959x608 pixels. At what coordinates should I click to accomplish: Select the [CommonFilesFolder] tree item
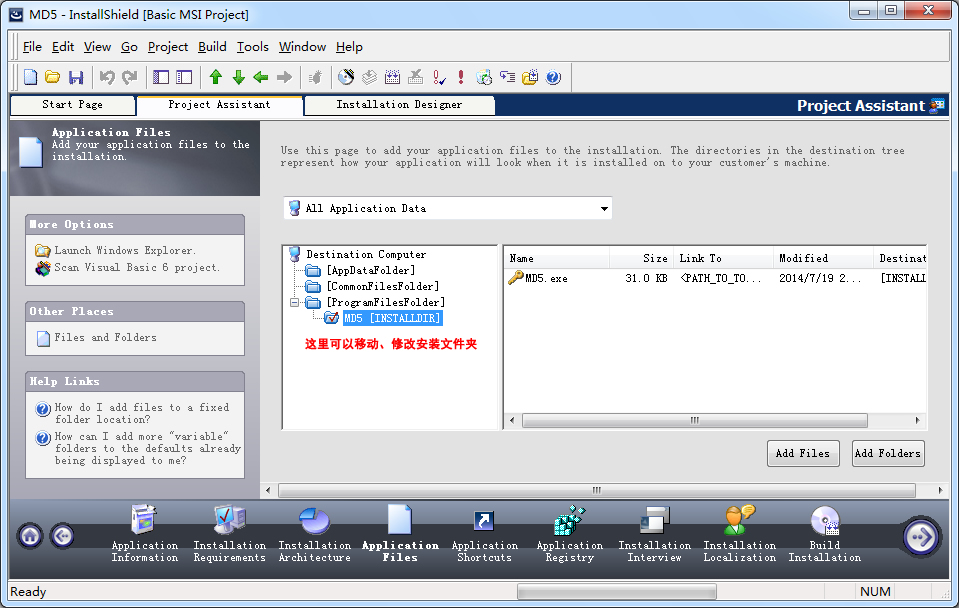pyautogui.click(x=383, y=286)
